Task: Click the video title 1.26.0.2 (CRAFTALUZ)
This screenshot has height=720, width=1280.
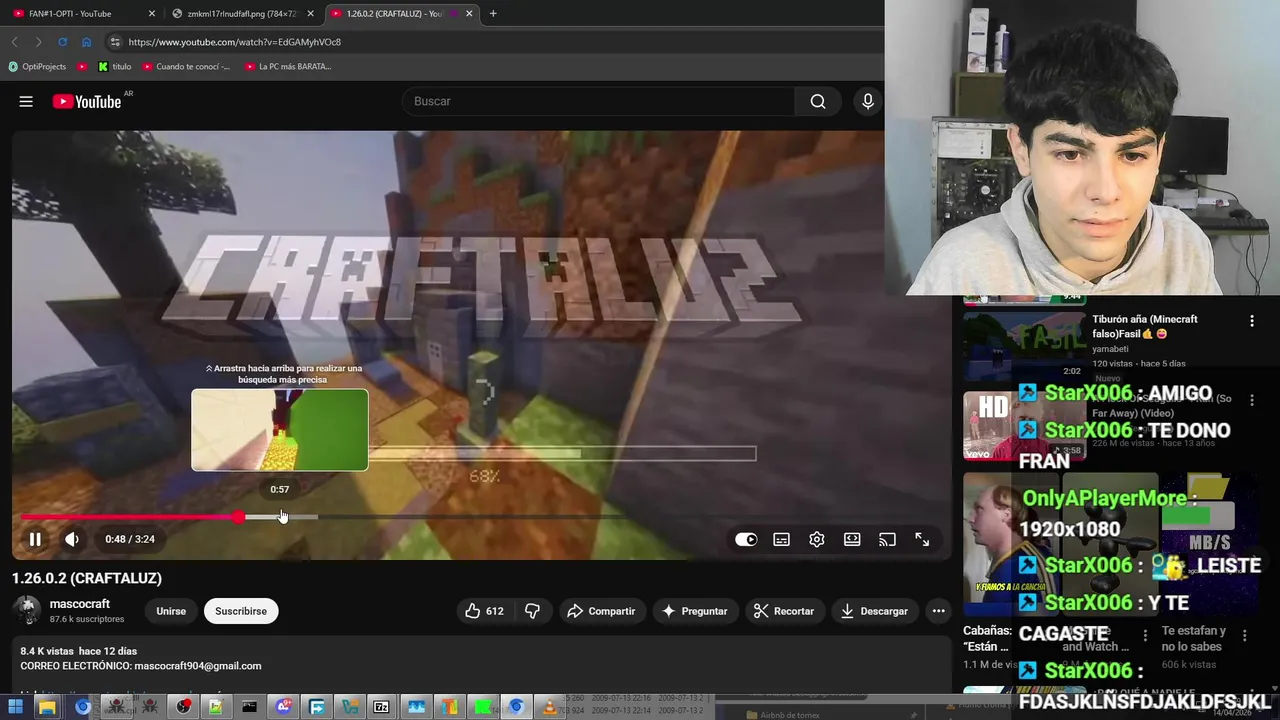Action: point(87,578)
